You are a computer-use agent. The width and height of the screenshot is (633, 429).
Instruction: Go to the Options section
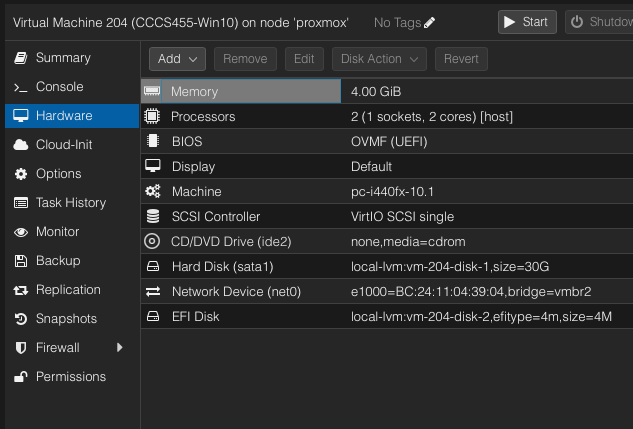click(x=72, y=174)
